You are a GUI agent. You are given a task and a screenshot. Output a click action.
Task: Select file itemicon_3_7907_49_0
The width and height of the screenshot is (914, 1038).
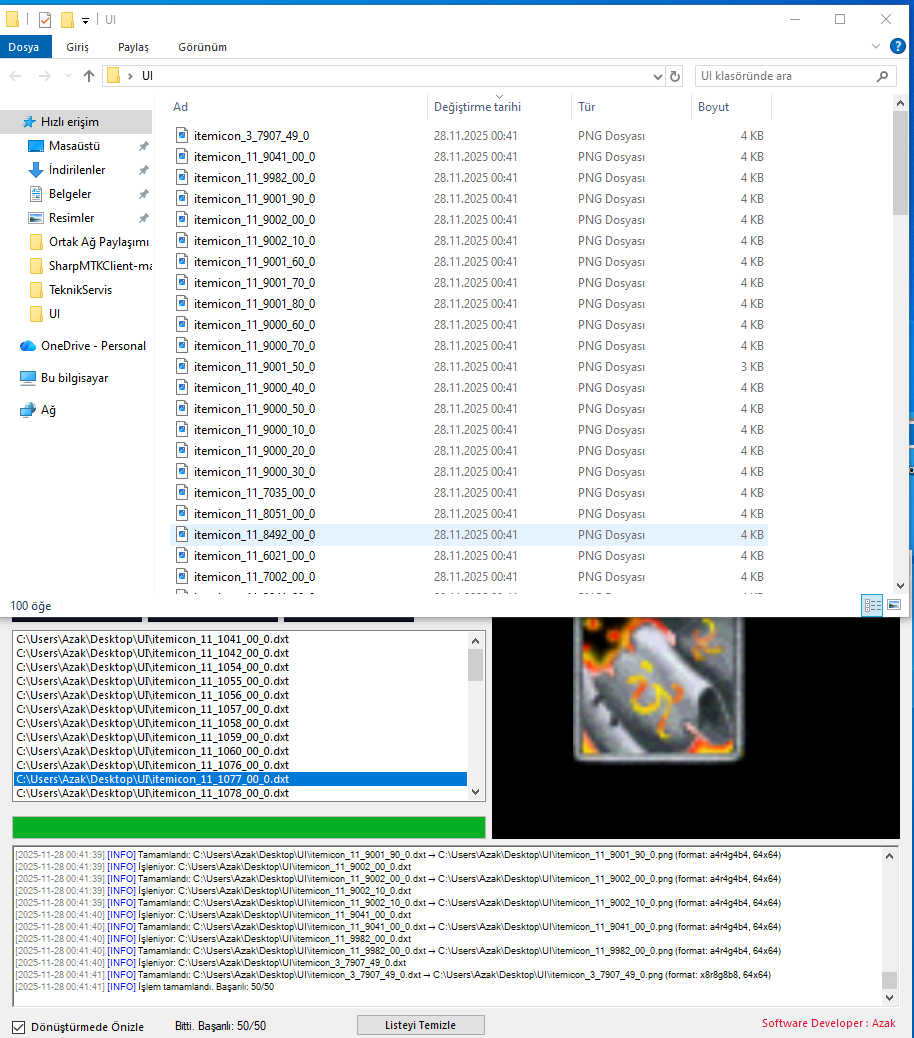coord(251,136)
